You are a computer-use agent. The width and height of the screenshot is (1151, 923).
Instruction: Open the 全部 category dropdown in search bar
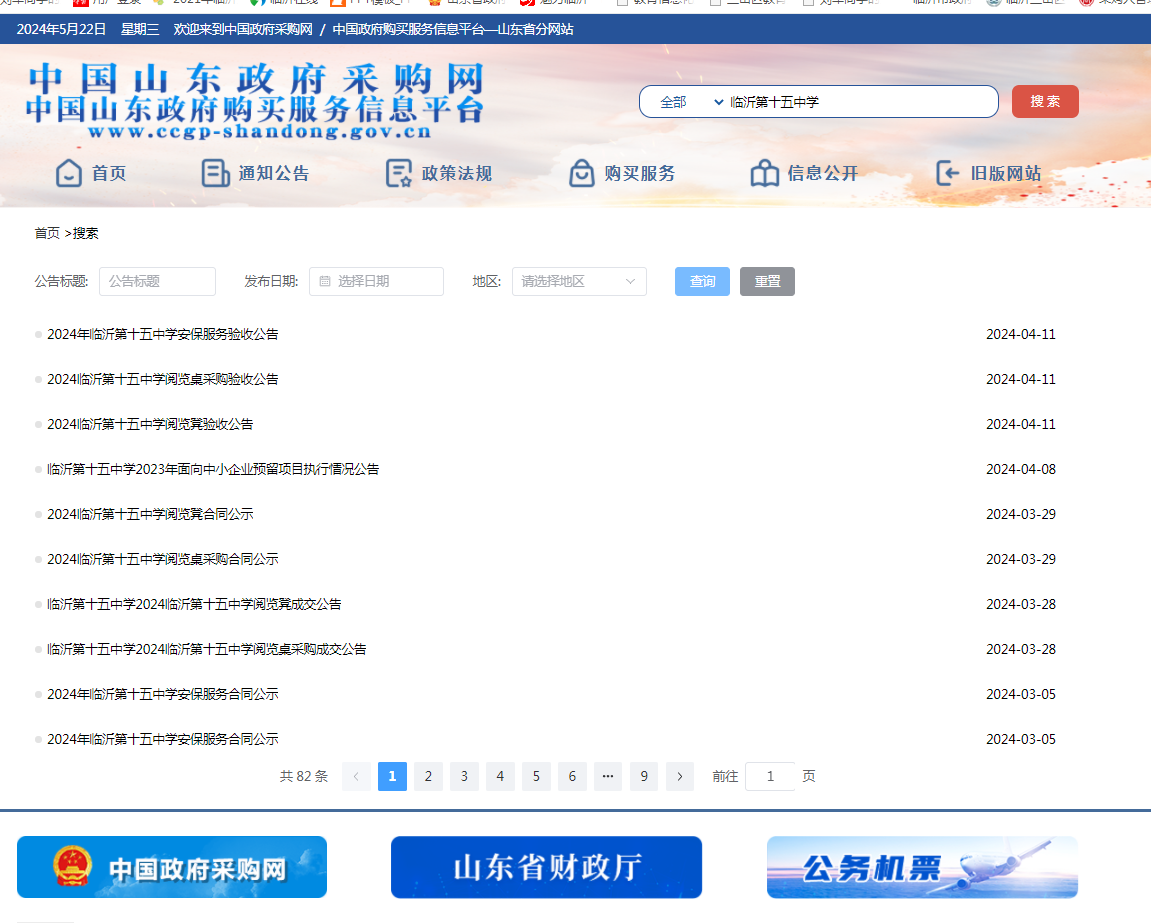click(691, 102)
